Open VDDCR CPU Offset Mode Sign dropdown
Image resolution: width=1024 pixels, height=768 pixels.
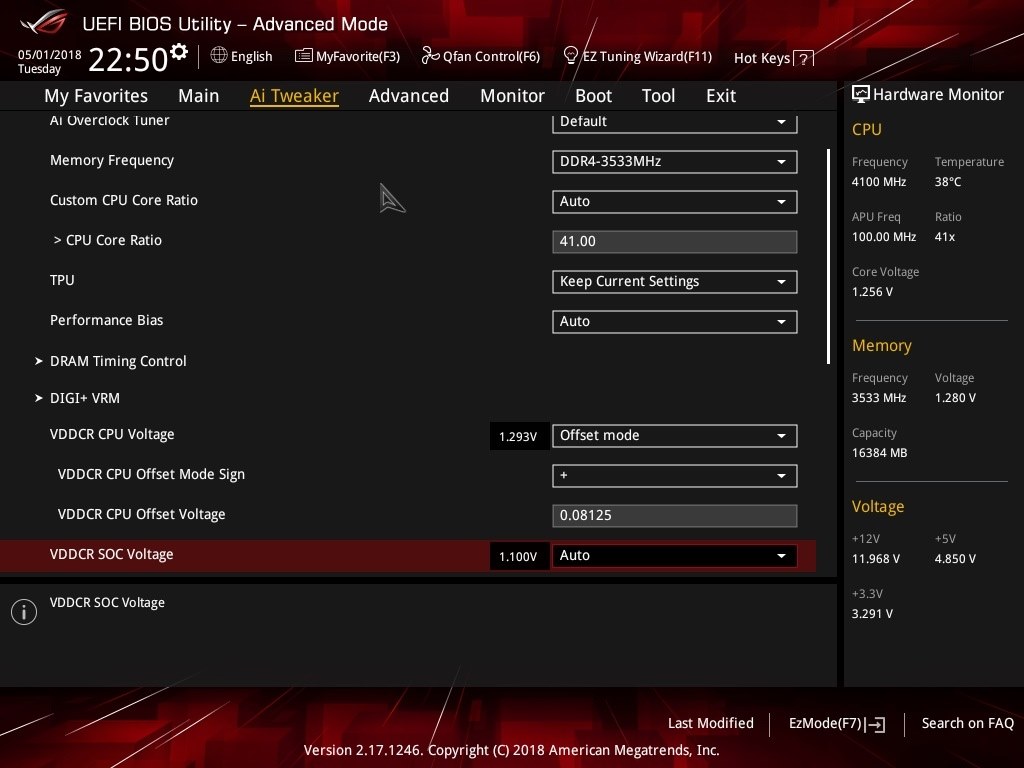(x=675, y=475)
